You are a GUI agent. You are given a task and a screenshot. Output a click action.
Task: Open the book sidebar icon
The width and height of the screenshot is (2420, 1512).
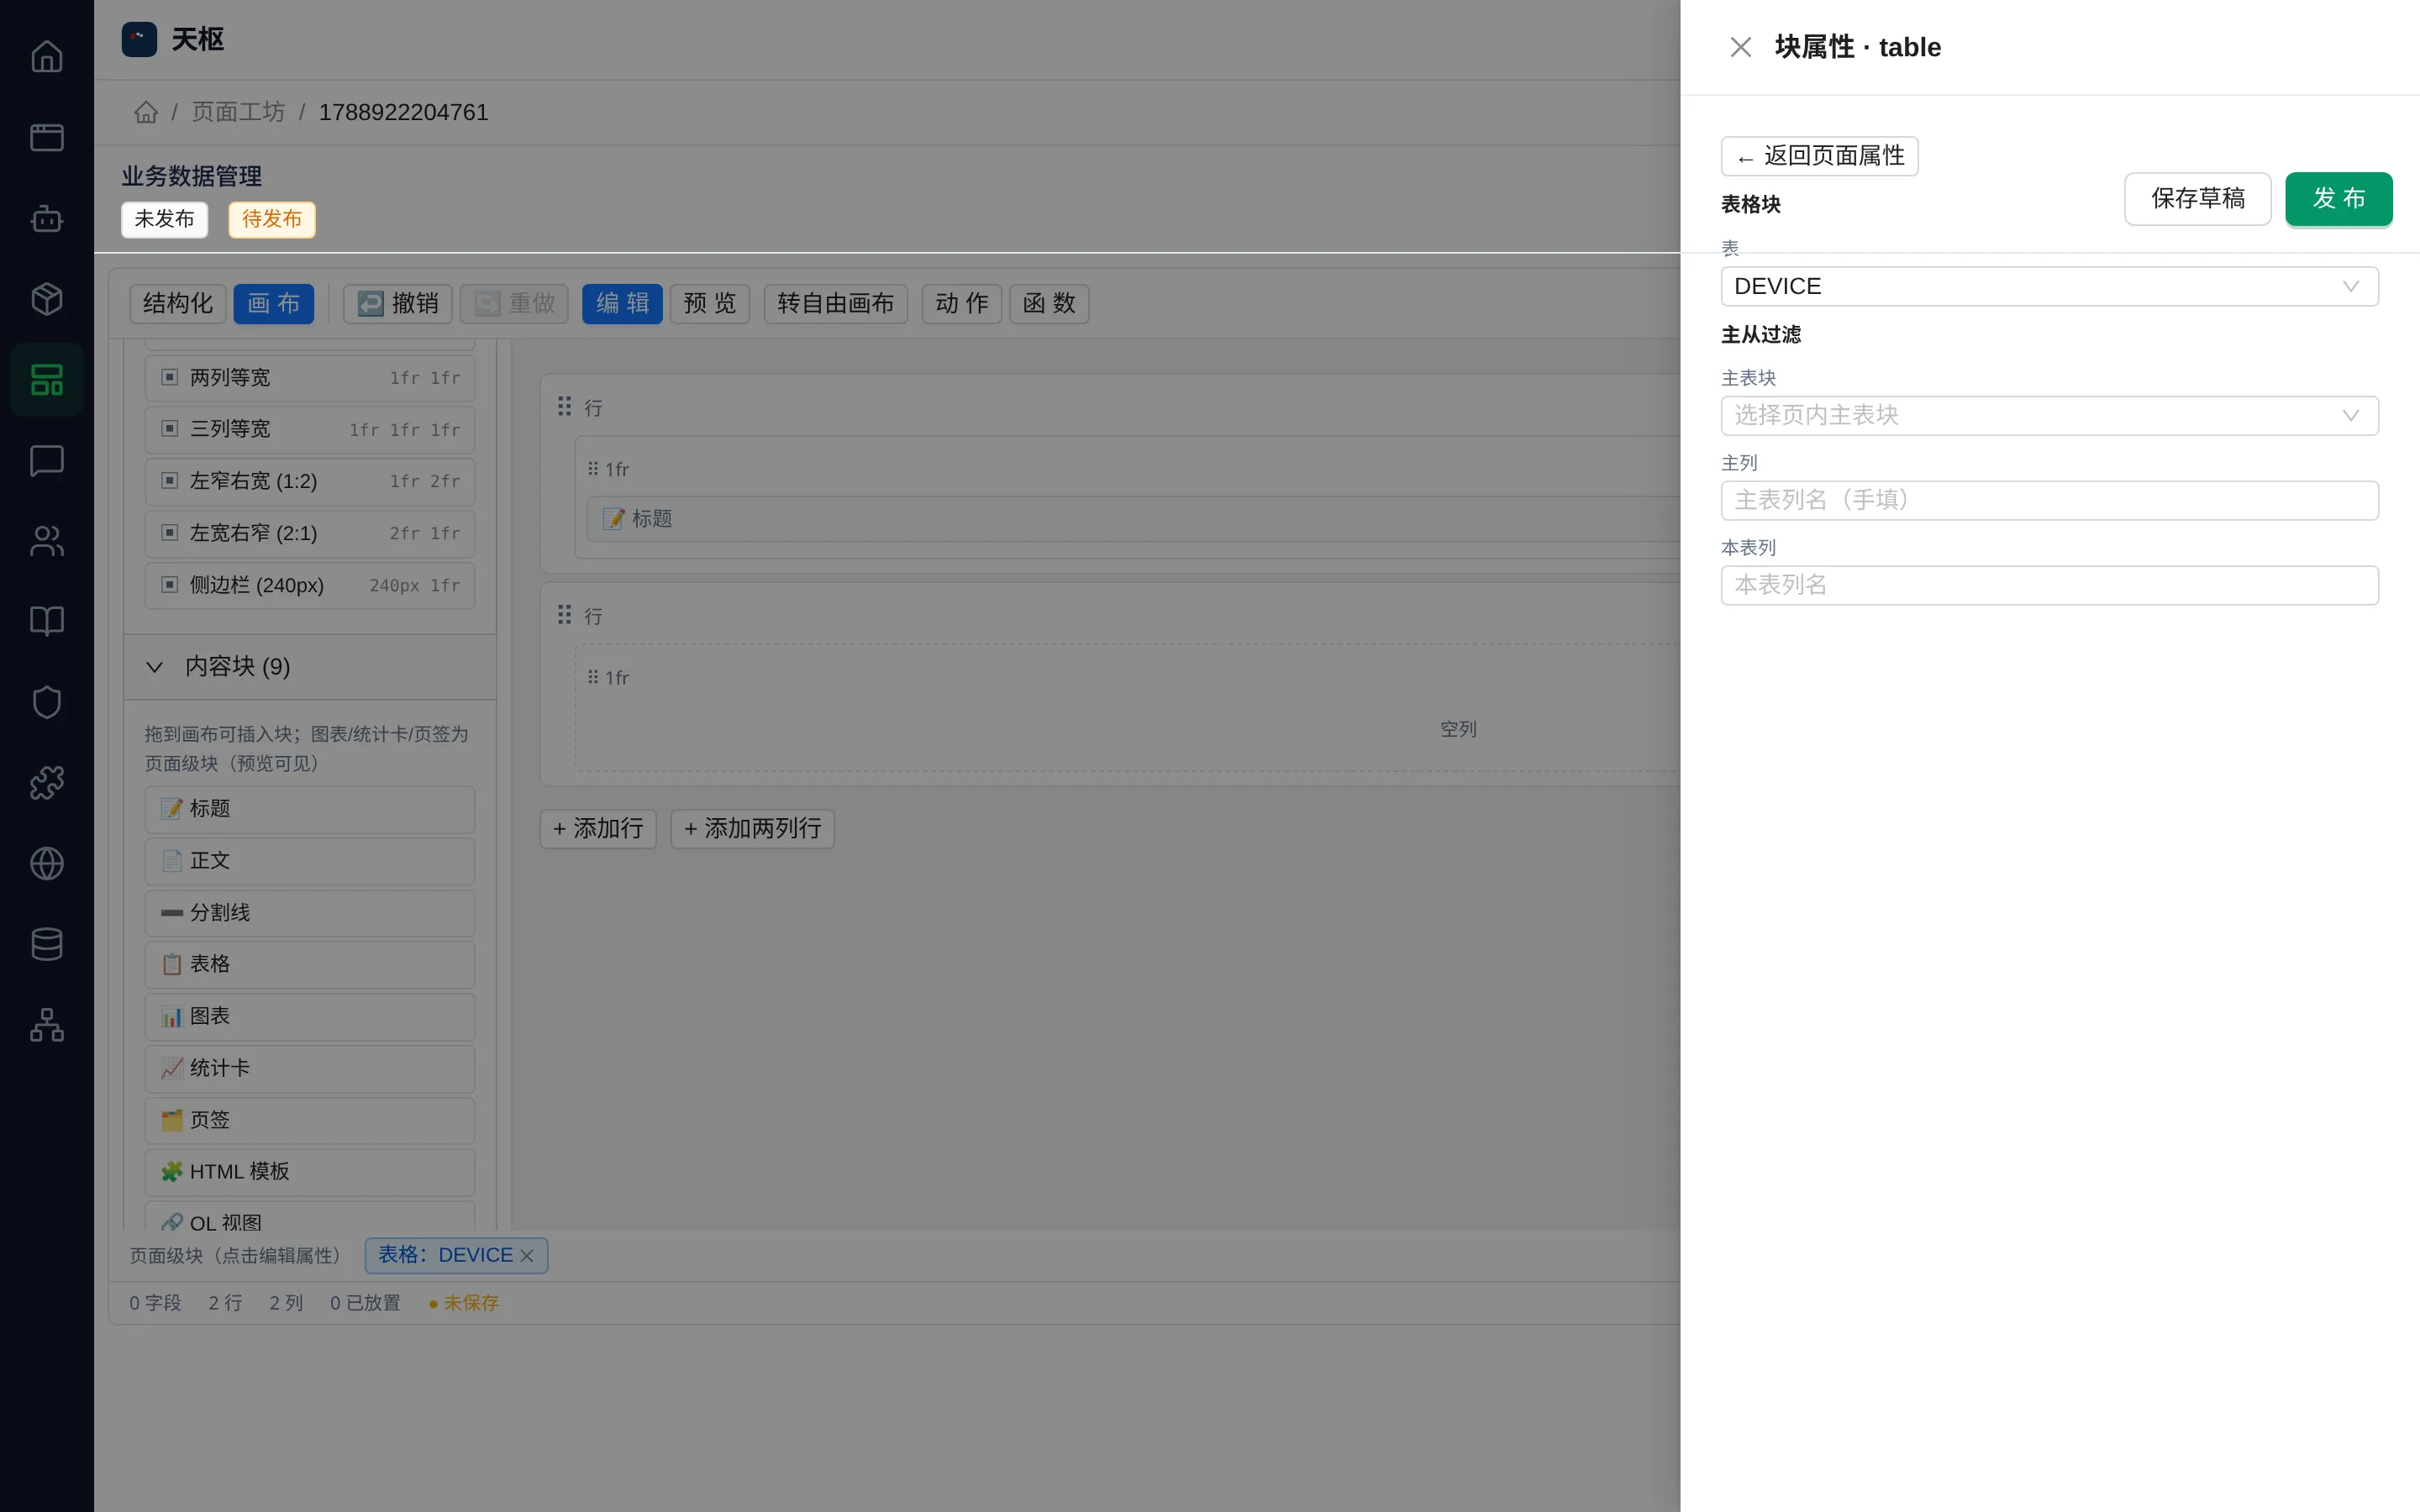pyautogui.click(x=47, y=621)
